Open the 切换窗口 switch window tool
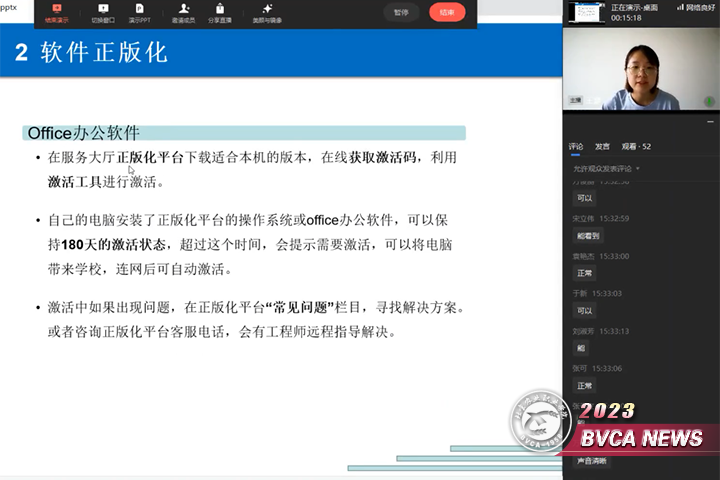This screenshot has height=480, width=720. click(102, 12)
